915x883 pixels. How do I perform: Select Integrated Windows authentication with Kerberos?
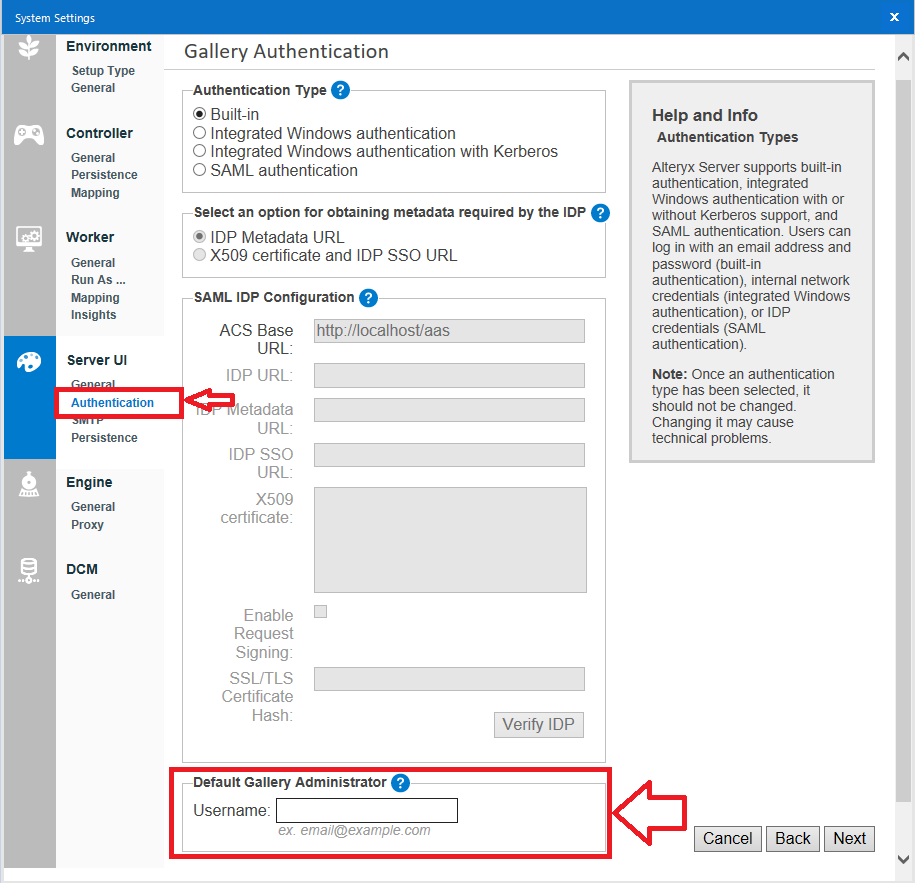[198, 151]
